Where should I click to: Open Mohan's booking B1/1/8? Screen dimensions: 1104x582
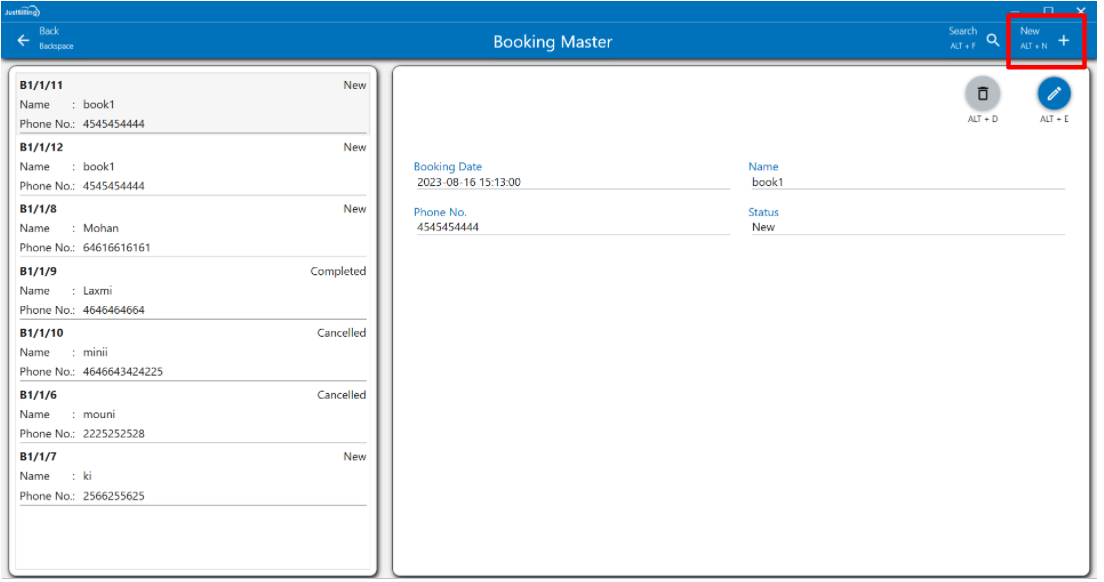193,228
